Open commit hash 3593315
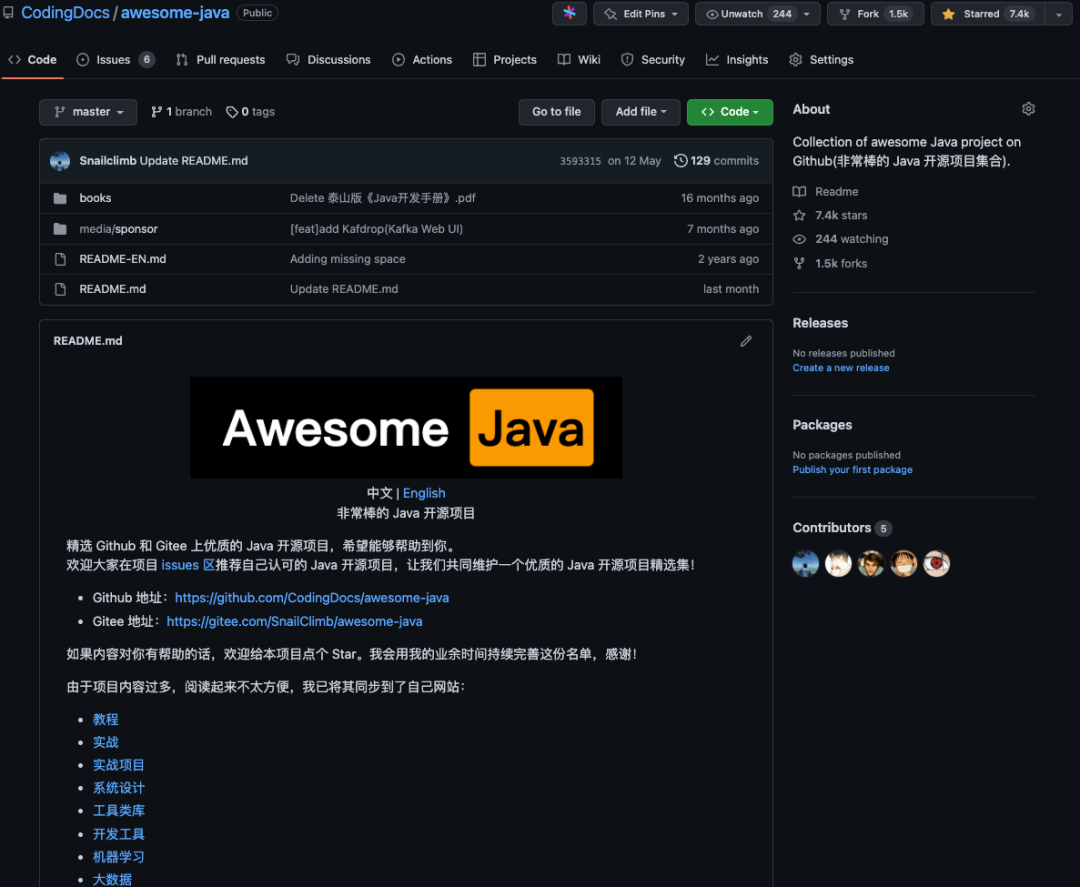This screenshot has width=1080, height=887. [580, 161]
